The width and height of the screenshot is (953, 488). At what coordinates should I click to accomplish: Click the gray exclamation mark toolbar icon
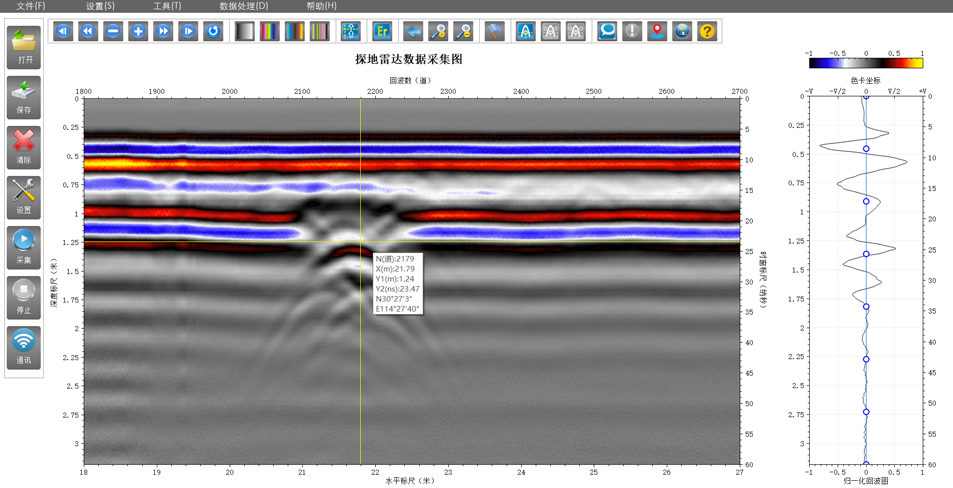pos(632,32)
